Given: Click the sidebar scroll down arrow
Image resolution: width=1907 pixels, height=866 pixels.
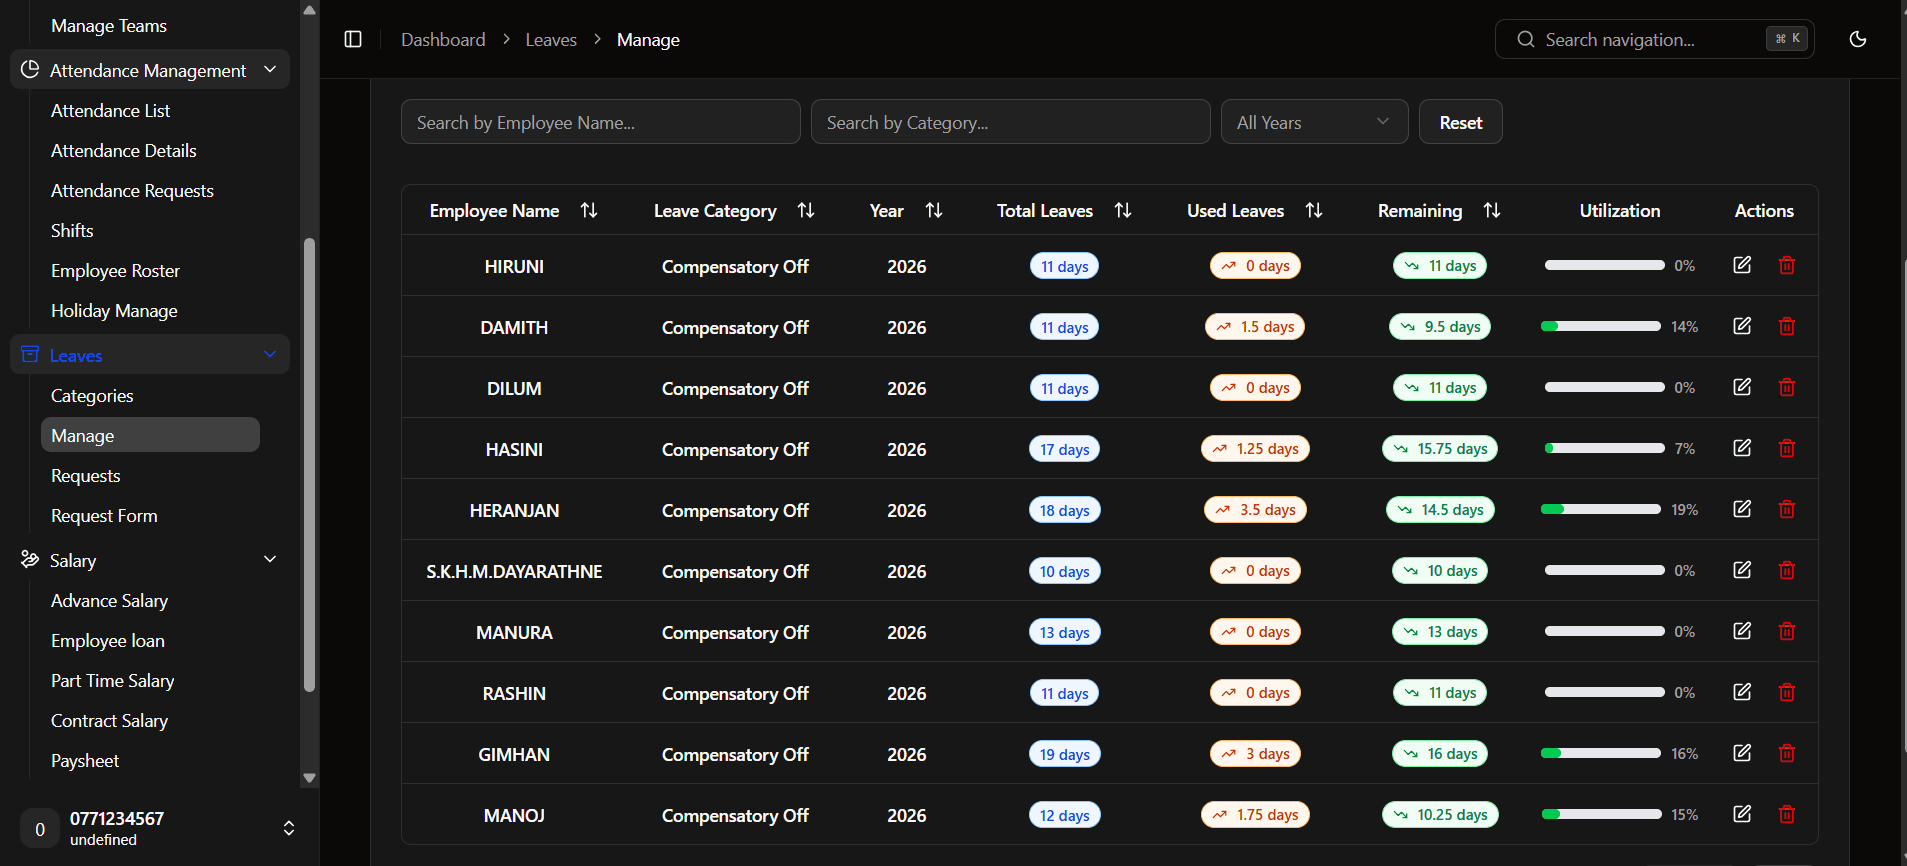Looking at the screenshot, I should tap(309, 778).
